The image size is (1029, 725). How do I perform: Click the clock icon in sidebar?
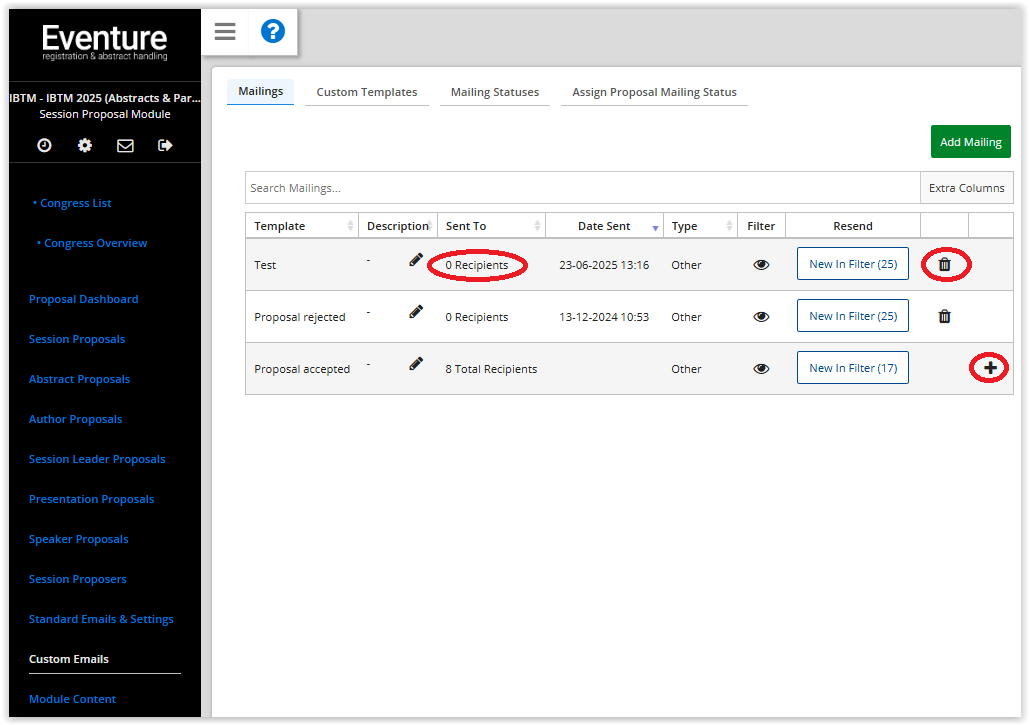tap(45, 145)
